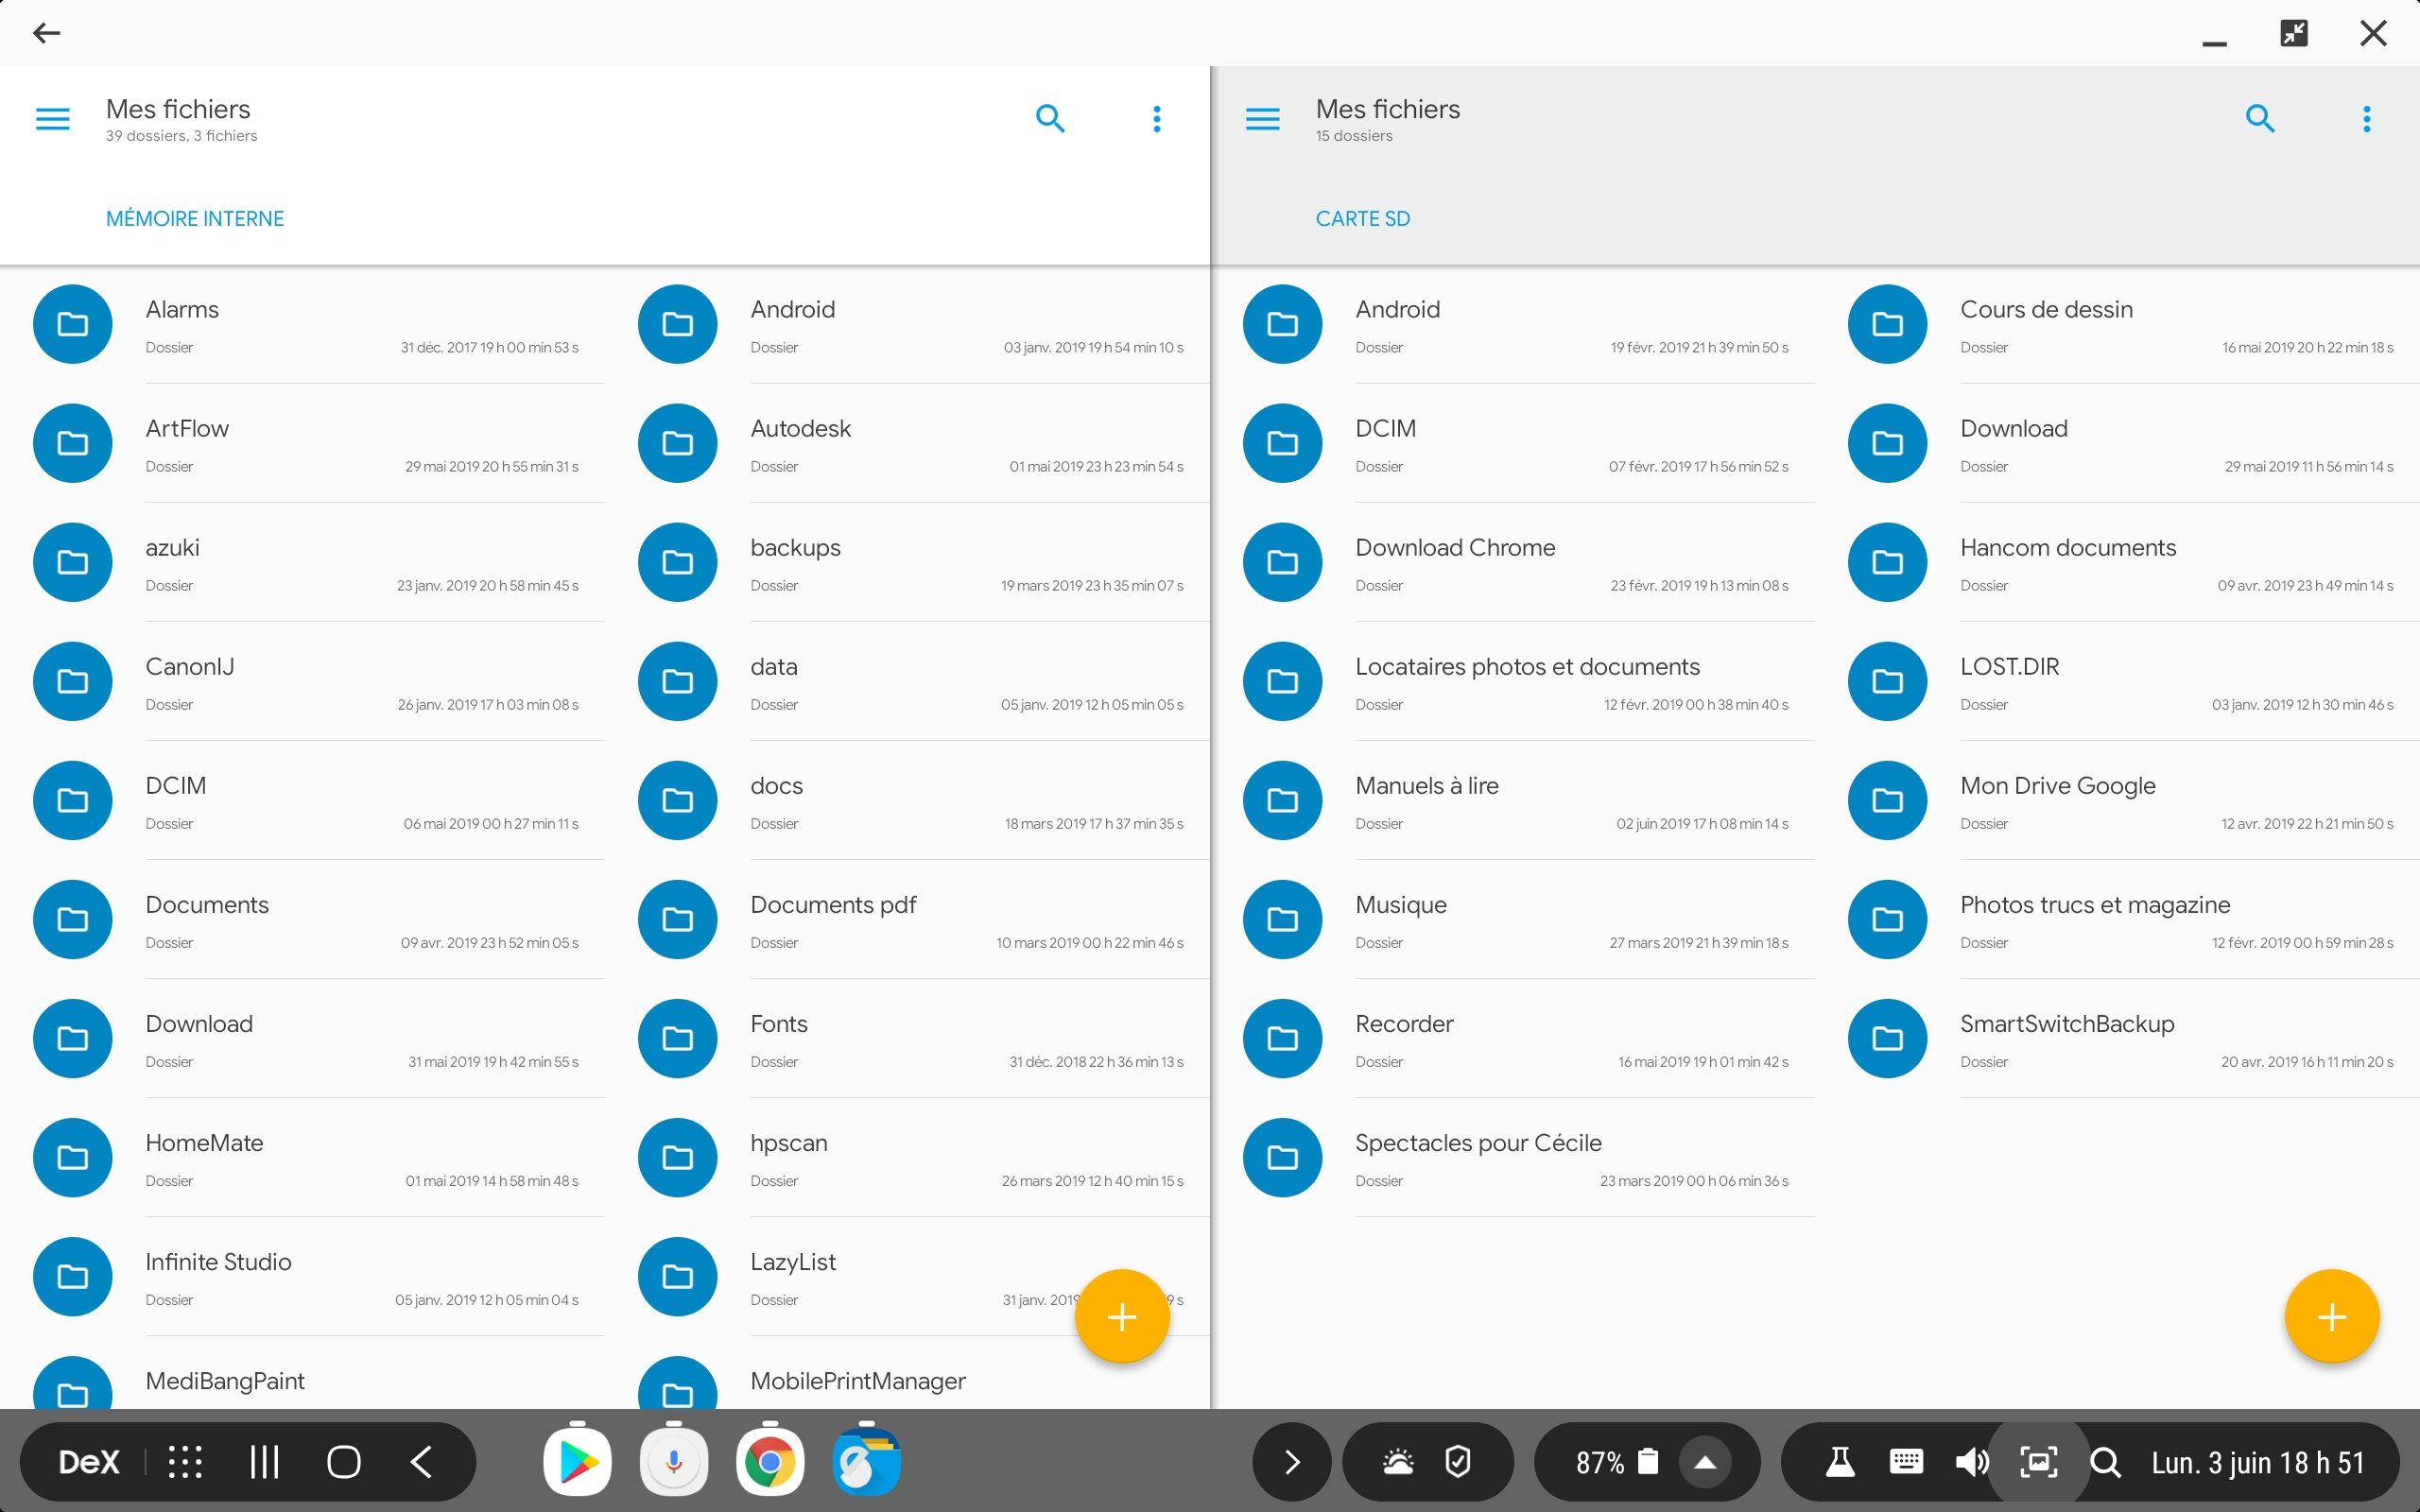
Task: Search files in the SD card pane
Action: [x=2260, y=119]
